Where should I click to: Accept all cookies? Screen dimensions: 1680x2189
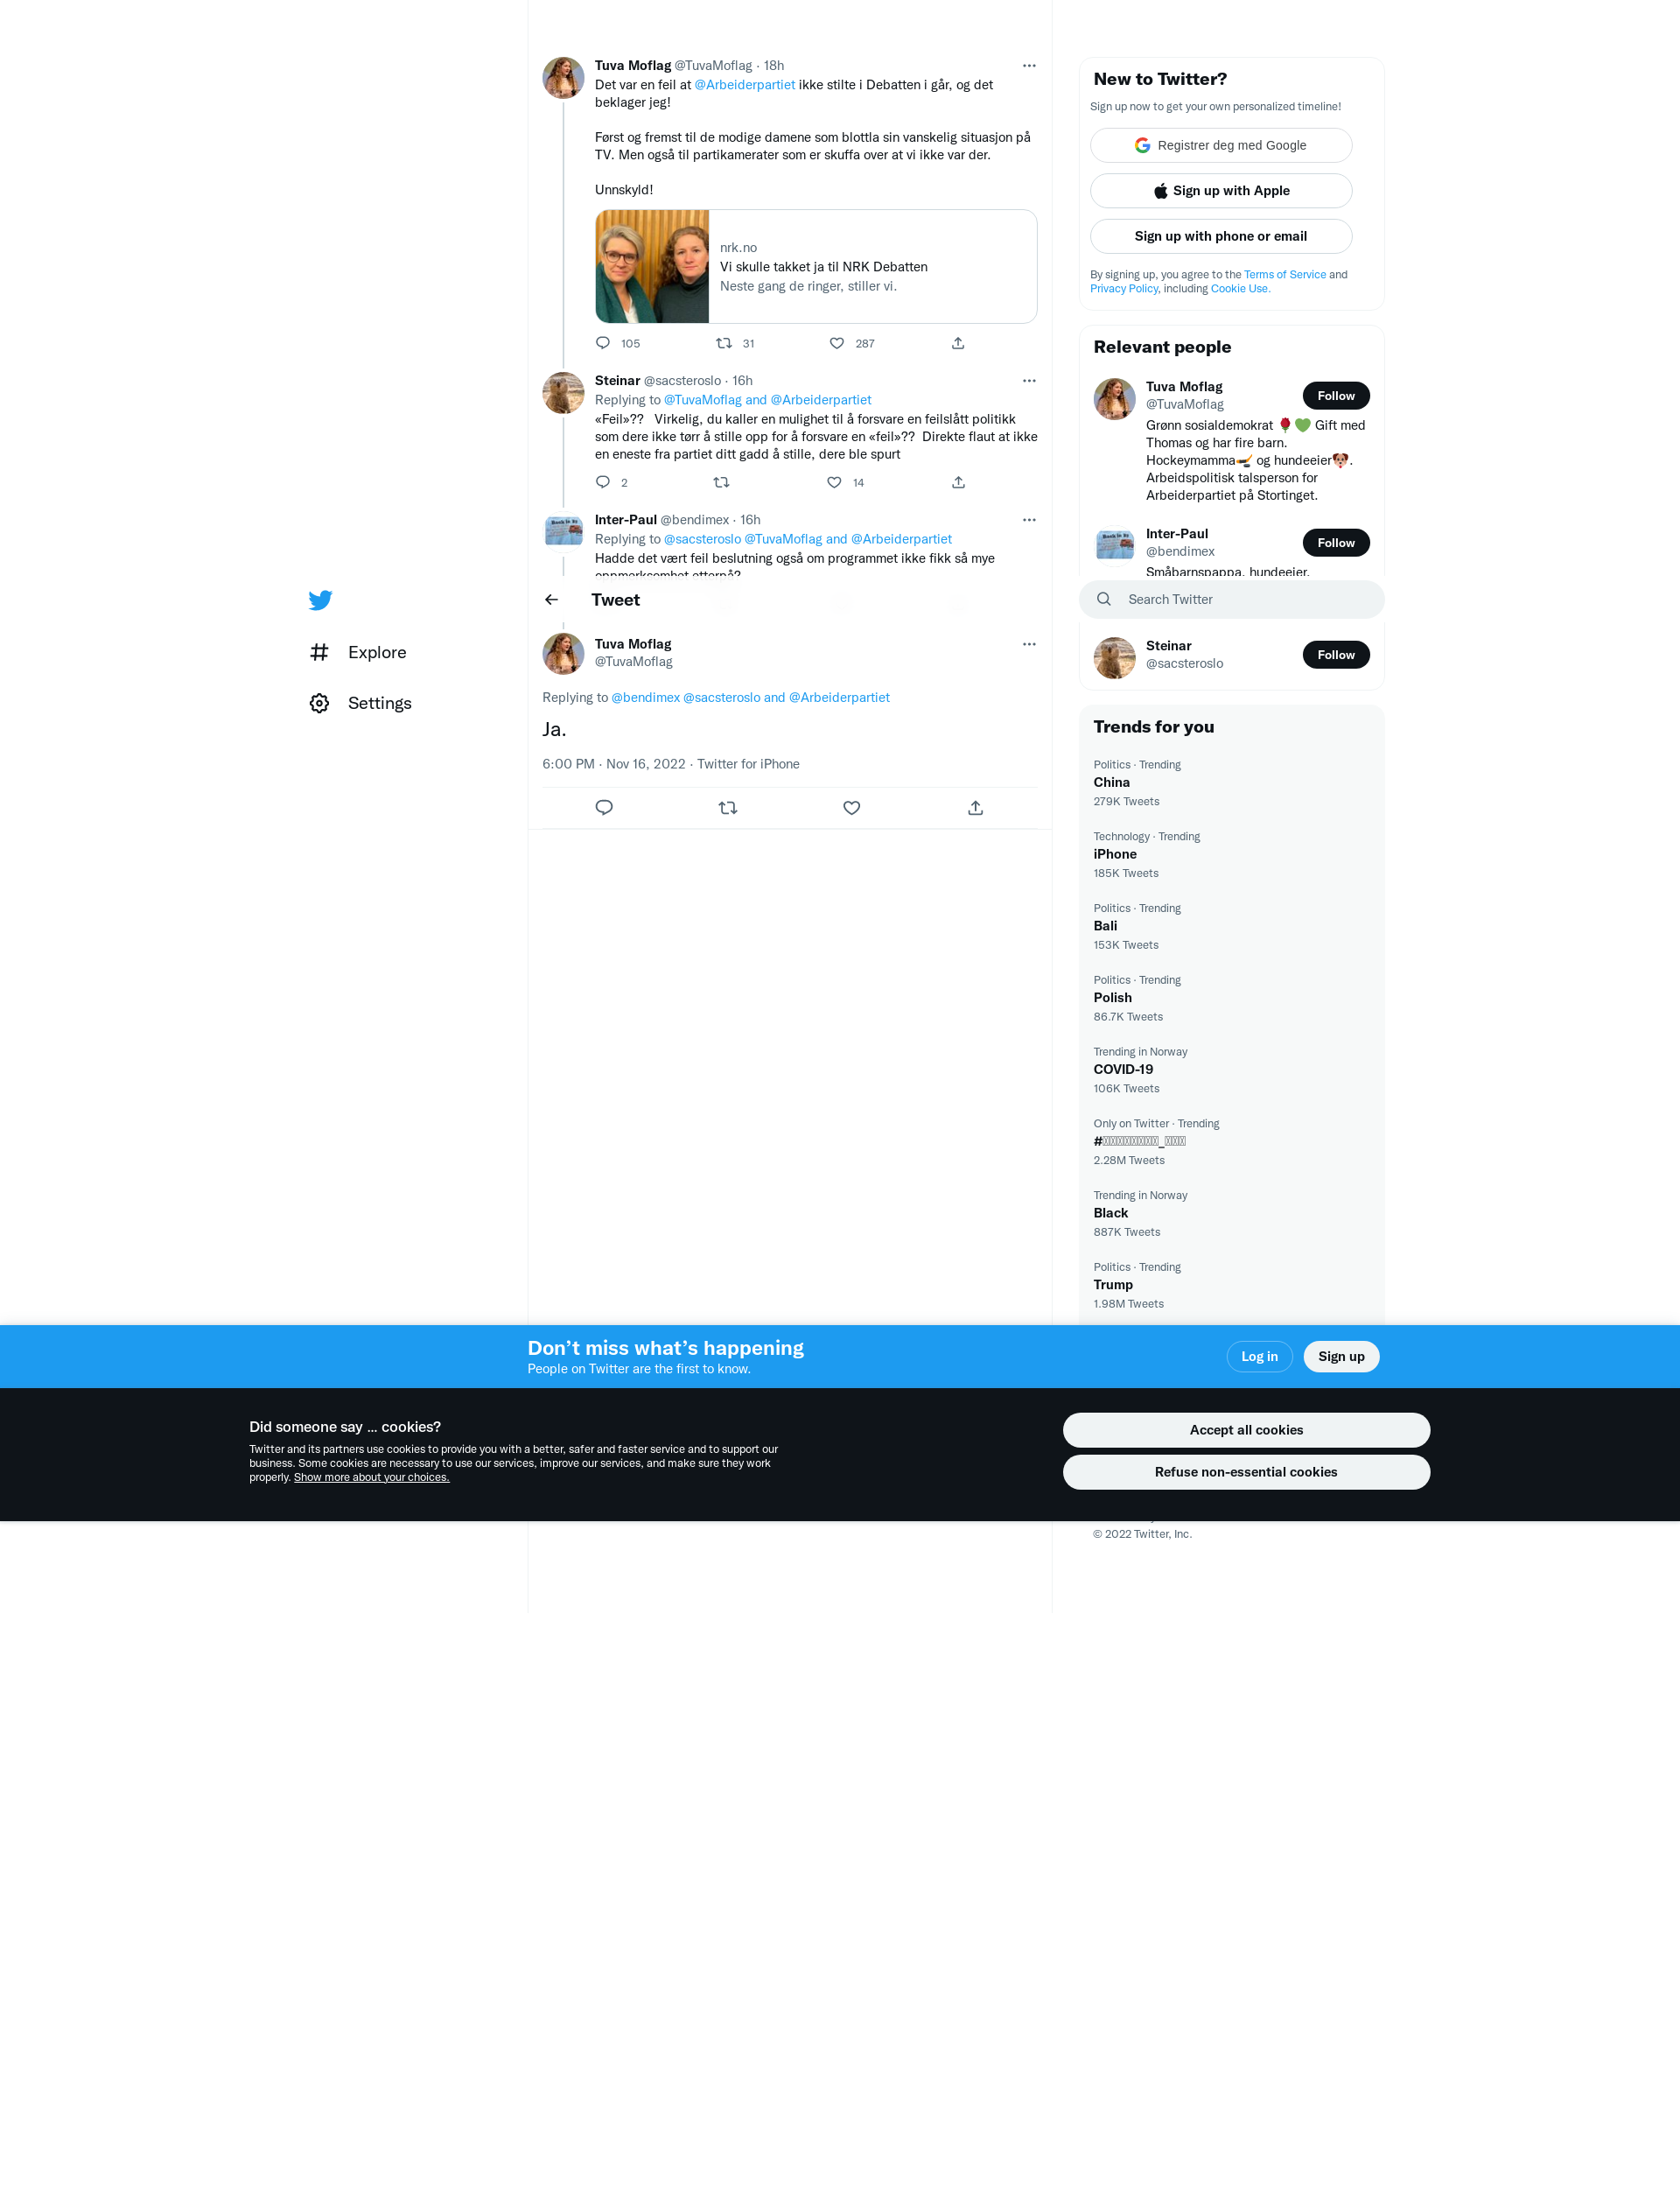pyautogui.click(x=1246, y=1430)
